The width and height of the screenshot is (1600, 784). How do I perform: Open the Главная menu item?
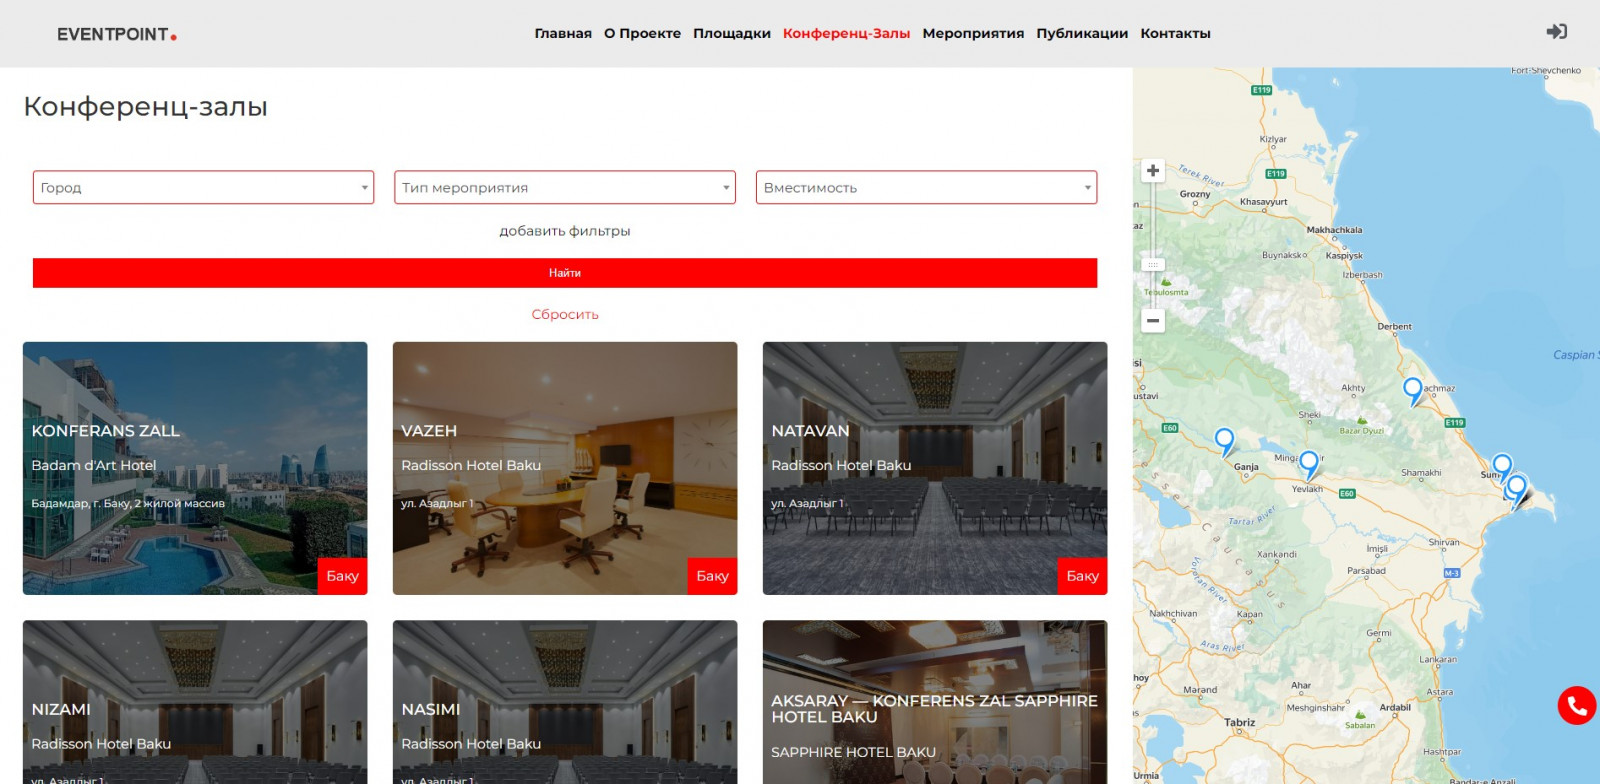pyautogui.click(x=563, y=33)
